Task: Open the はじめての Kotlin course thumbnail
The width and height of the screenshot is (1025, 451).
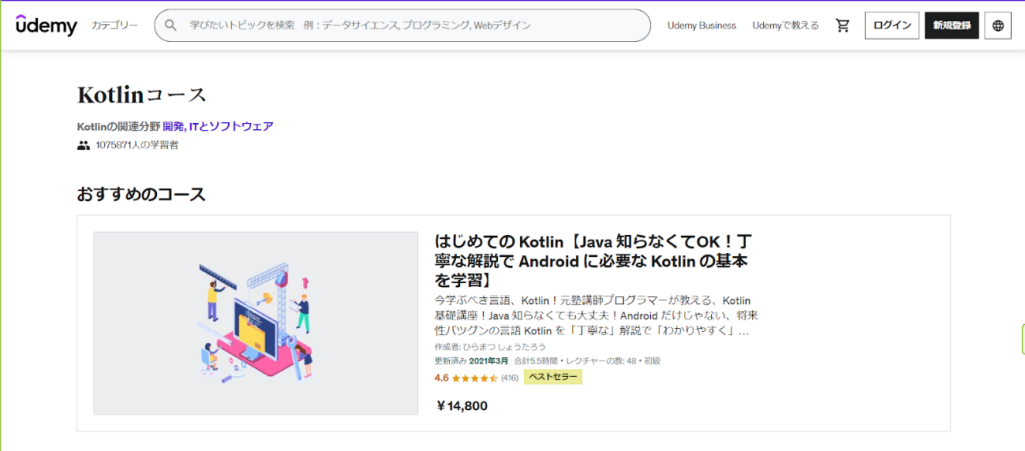Action: pyautogui.click(x=256, y=323)
